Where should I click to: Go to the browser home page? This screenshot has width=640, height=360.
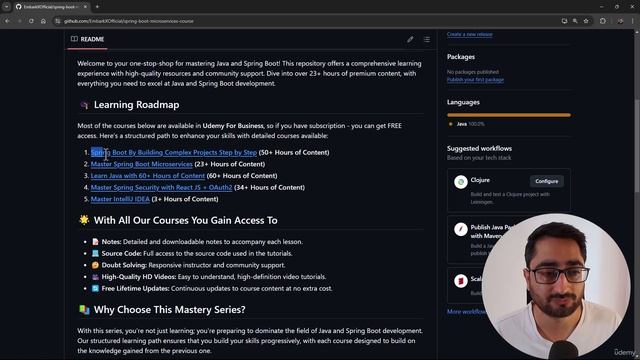click(43, 21)
